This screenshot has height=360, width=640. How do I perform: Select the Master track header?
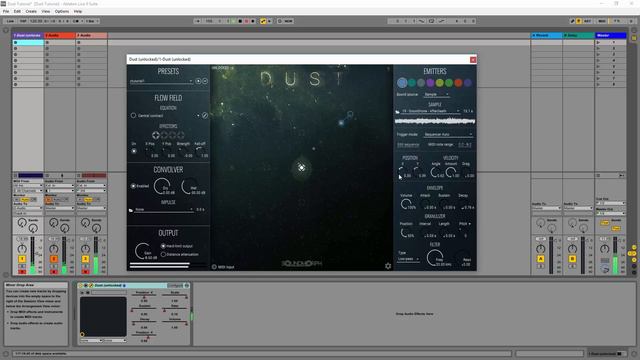click(611, 36)
